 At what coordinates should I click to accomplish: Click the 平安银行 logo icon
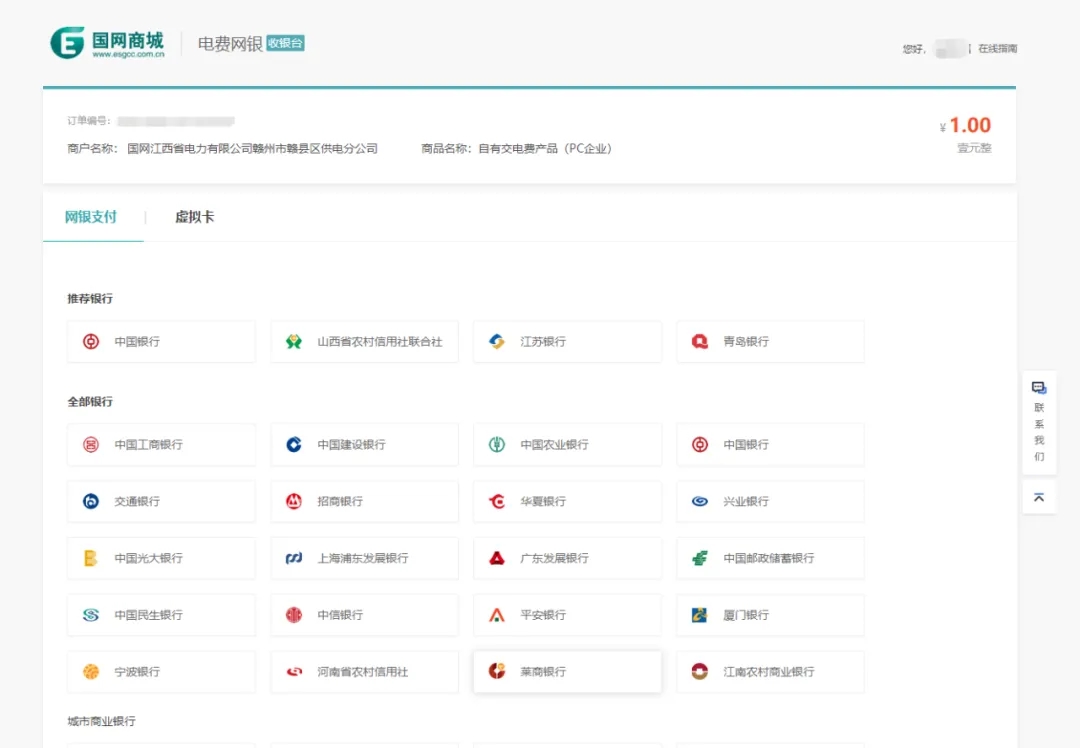coord(497,615)
